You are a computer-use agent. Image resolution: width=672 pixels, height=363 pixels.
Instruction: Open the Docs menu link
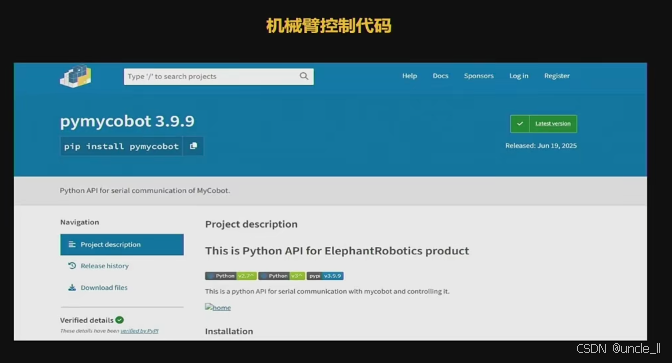[440, 76]
